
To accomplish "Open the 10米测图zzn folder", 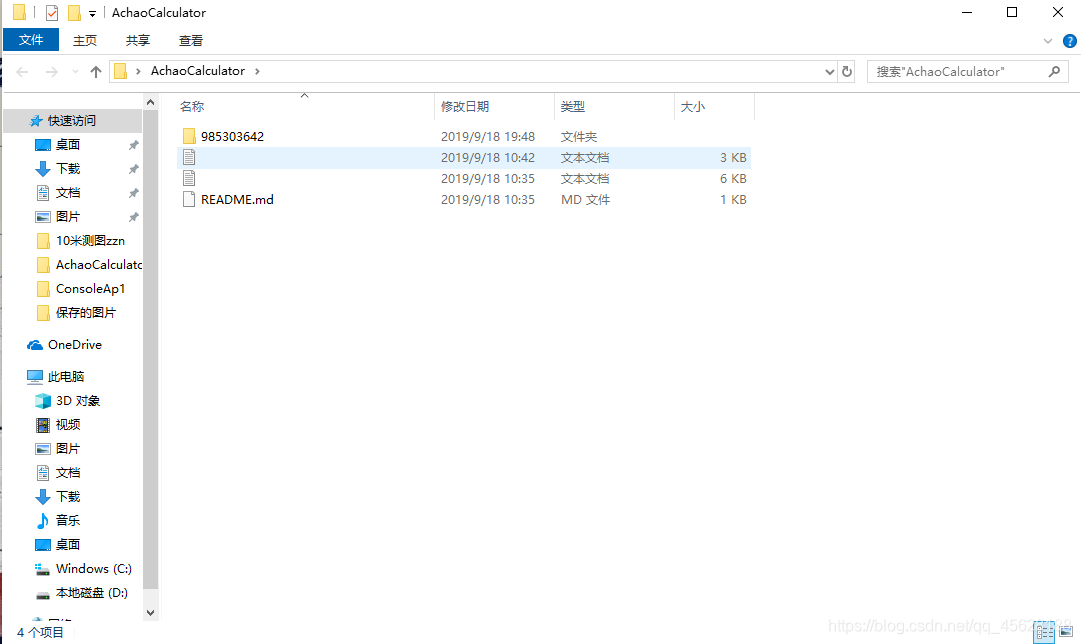I will 90,241.
